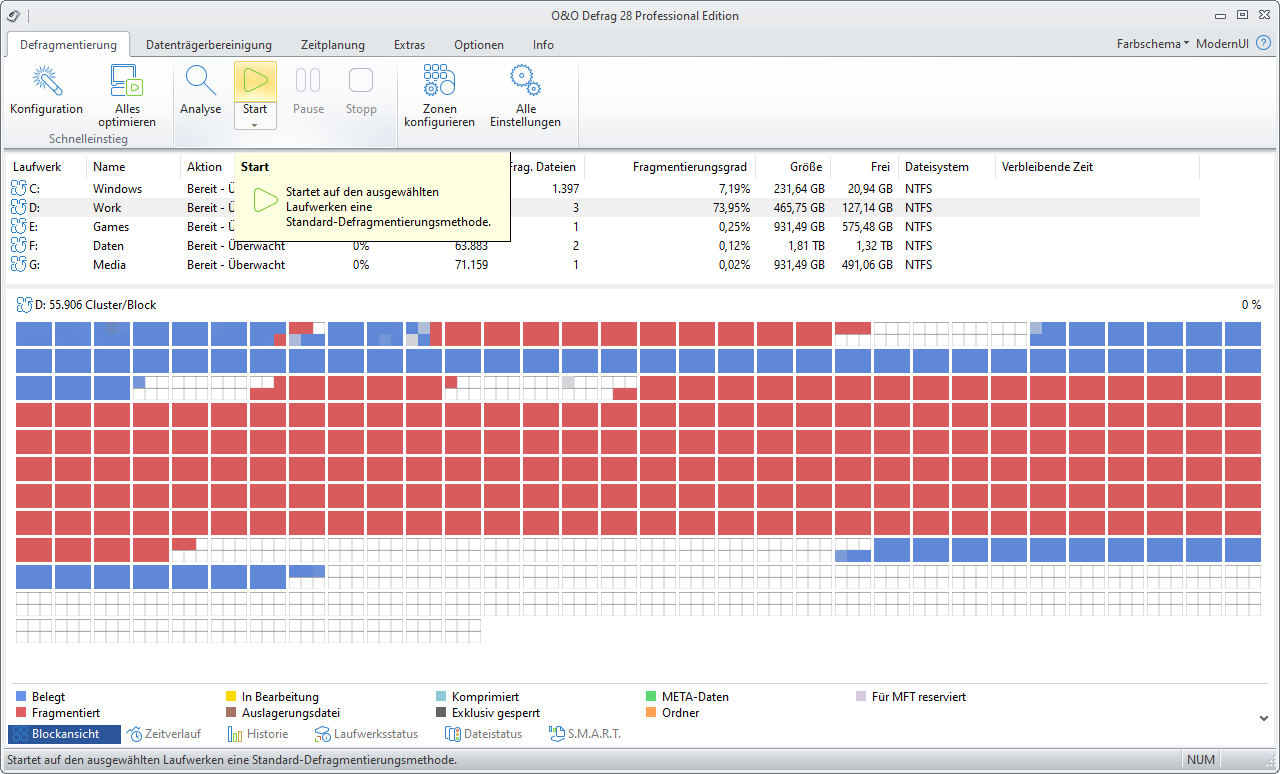Click the Pause toolbar icon

coord(308,81)
